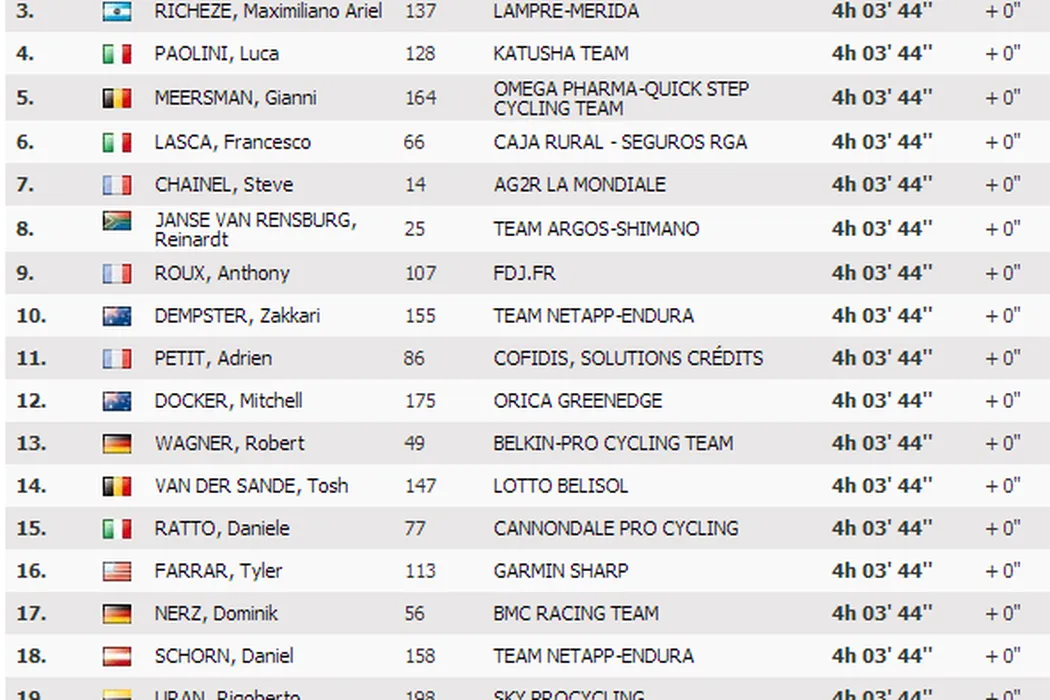Select the COFIDIS, SOLUTIONS CRÉDITS team
The width and height of the screenshot is (1050, 700).
(628, 358)
